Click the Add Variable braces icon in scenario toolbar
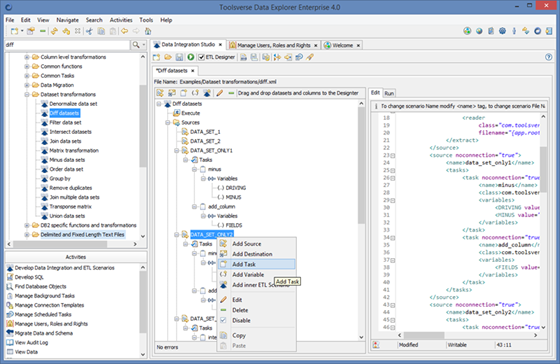 (195, 93)
